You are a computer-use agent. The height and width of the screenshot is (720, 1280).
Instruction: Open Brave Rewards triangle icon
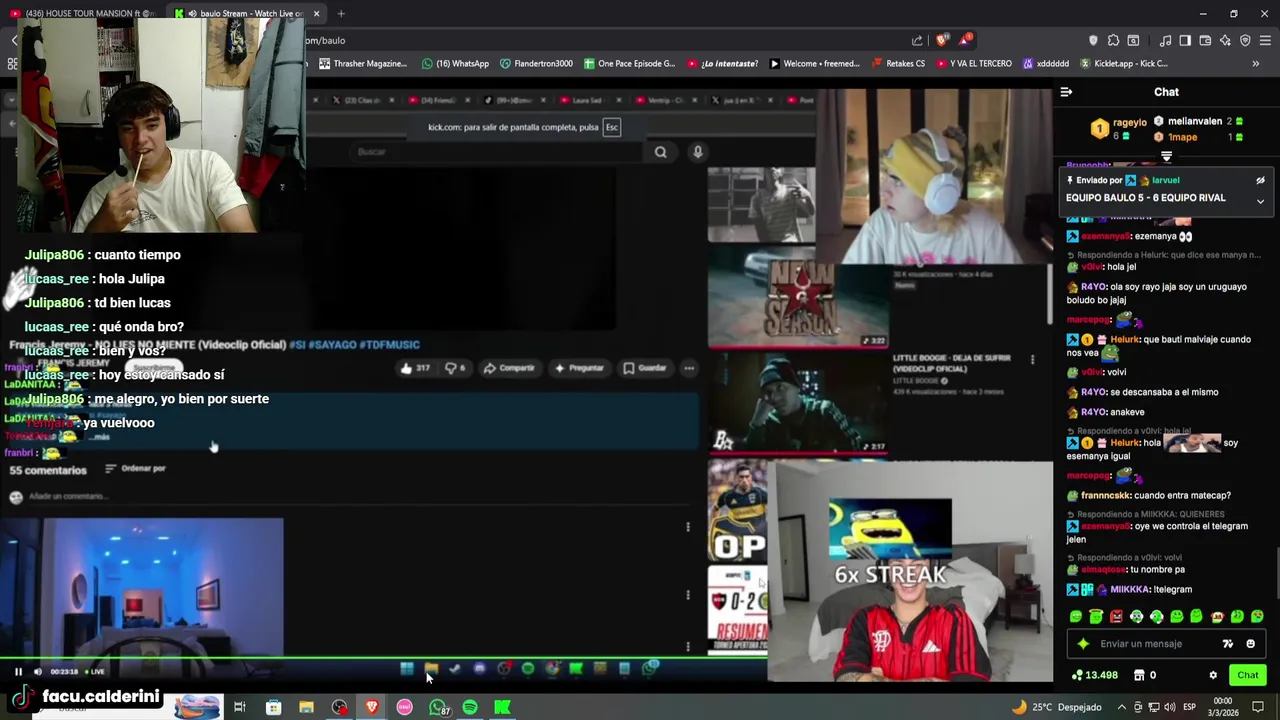pos(966,40)
